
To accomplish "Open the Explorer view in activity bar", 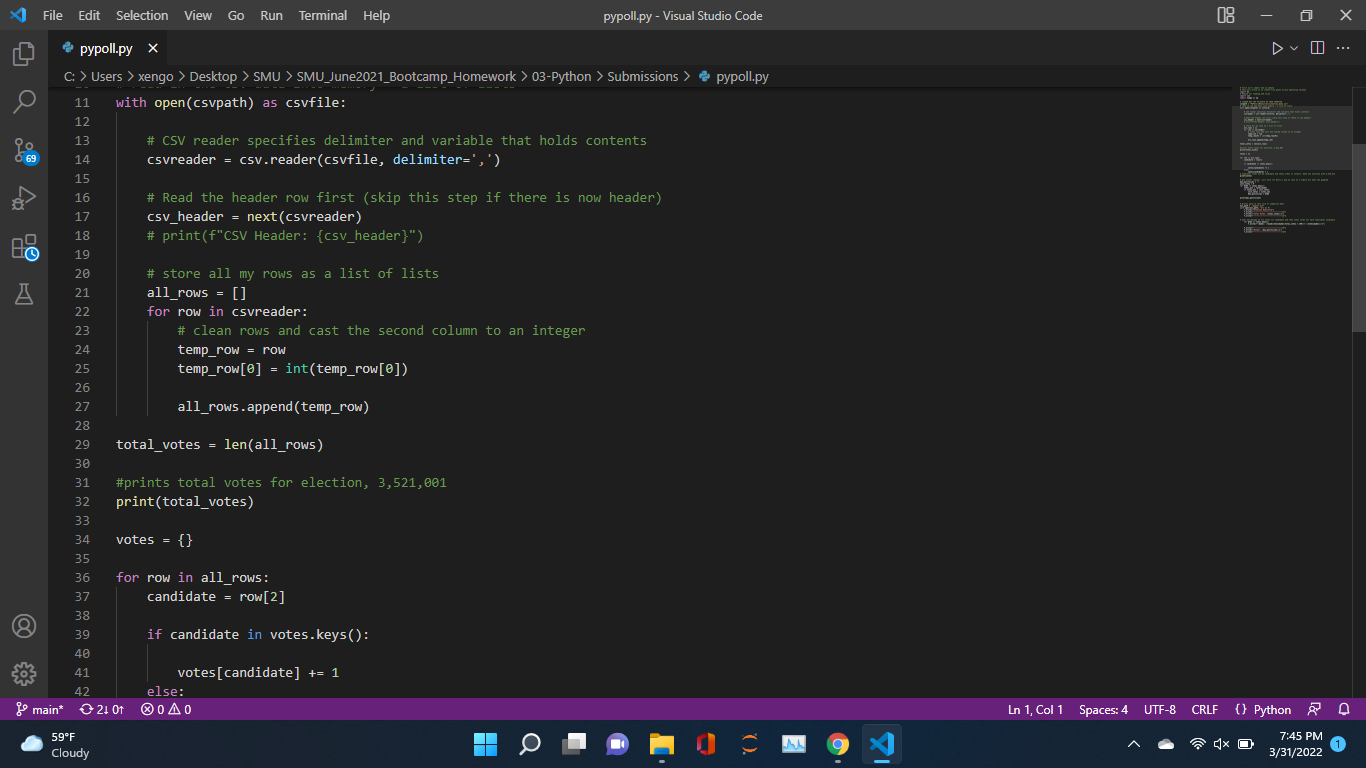I will 24,54.
